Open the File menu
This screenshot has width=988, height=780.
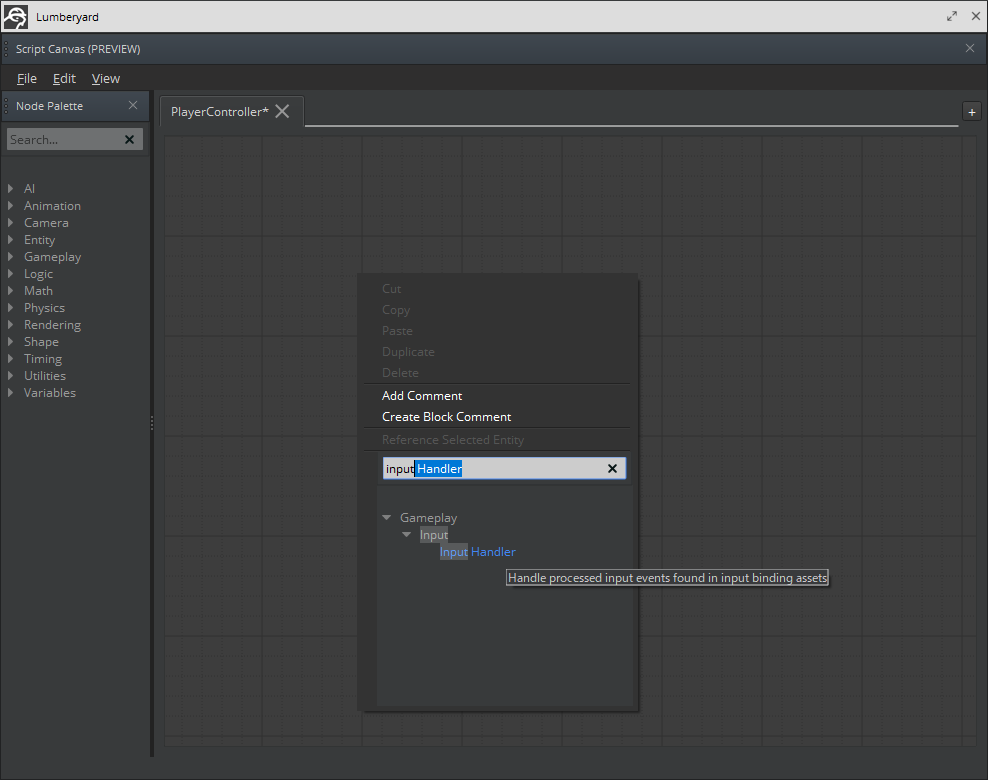tap(26, 79)
